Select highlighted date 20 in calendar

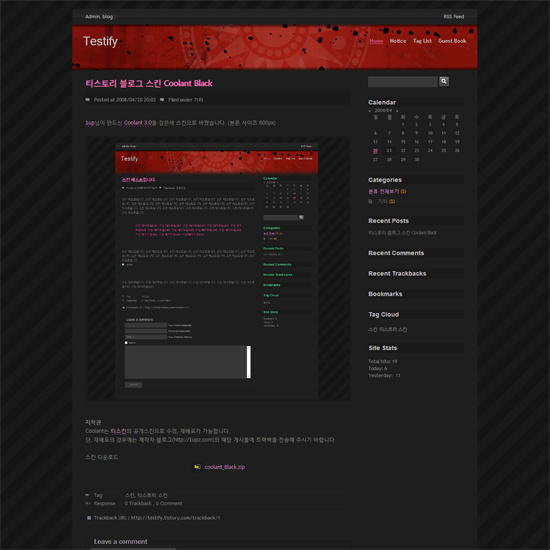tap(375, 151)
